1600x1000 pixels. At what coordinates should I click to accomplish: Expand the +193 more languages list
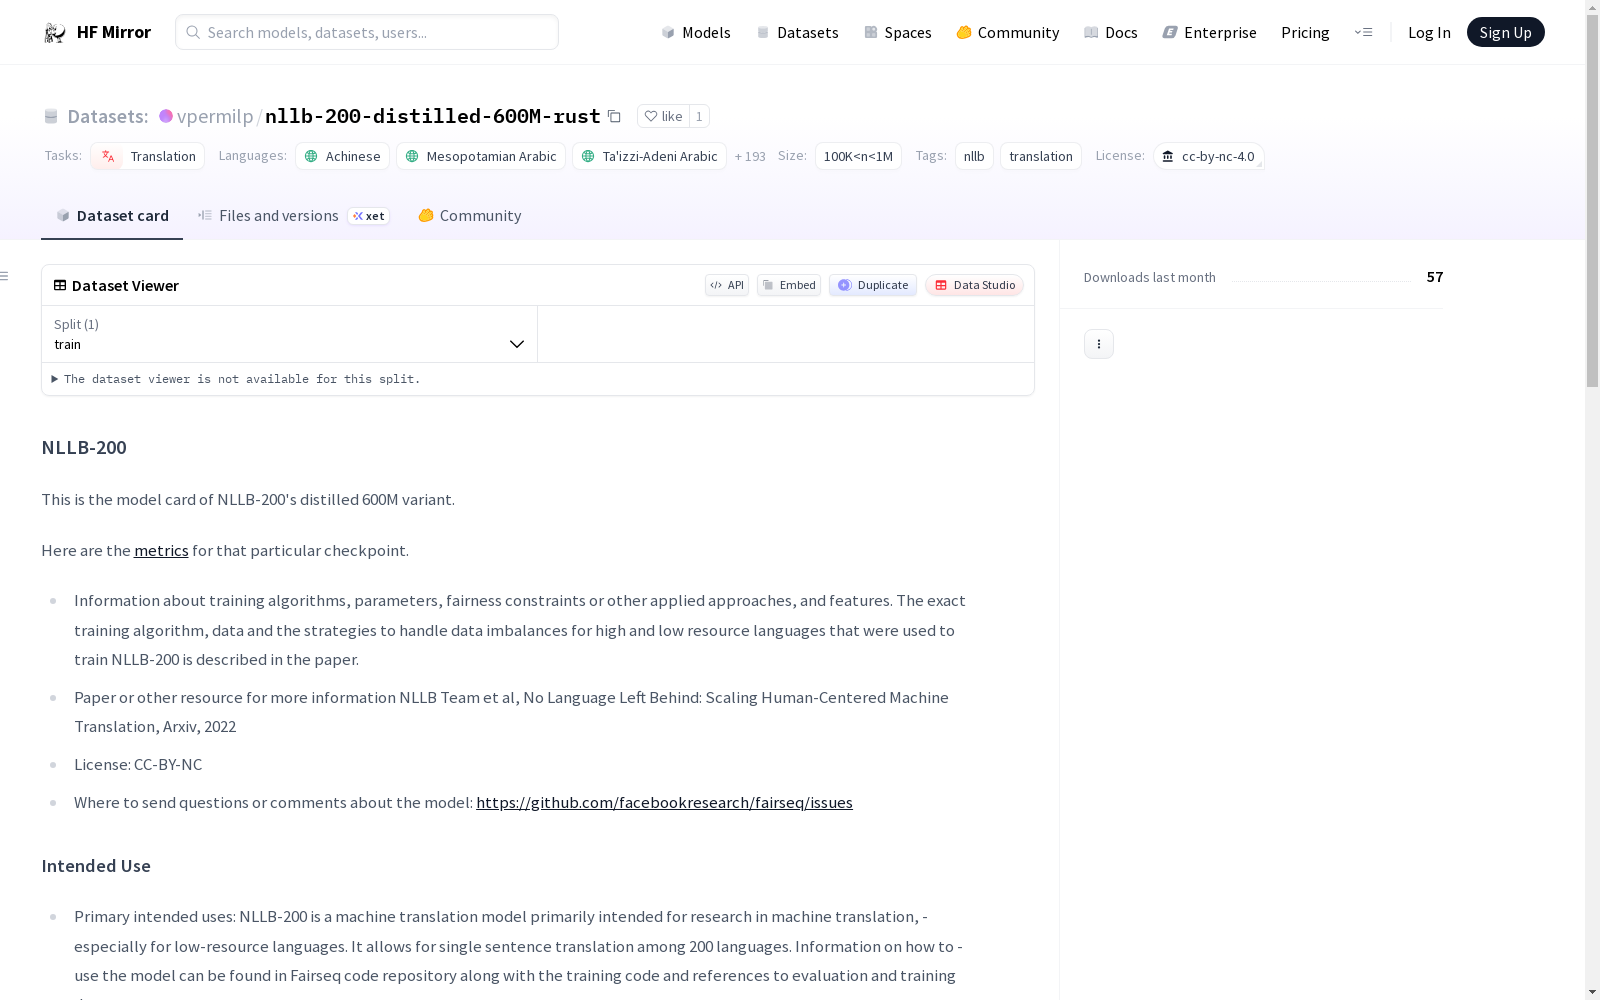point(750,156)
